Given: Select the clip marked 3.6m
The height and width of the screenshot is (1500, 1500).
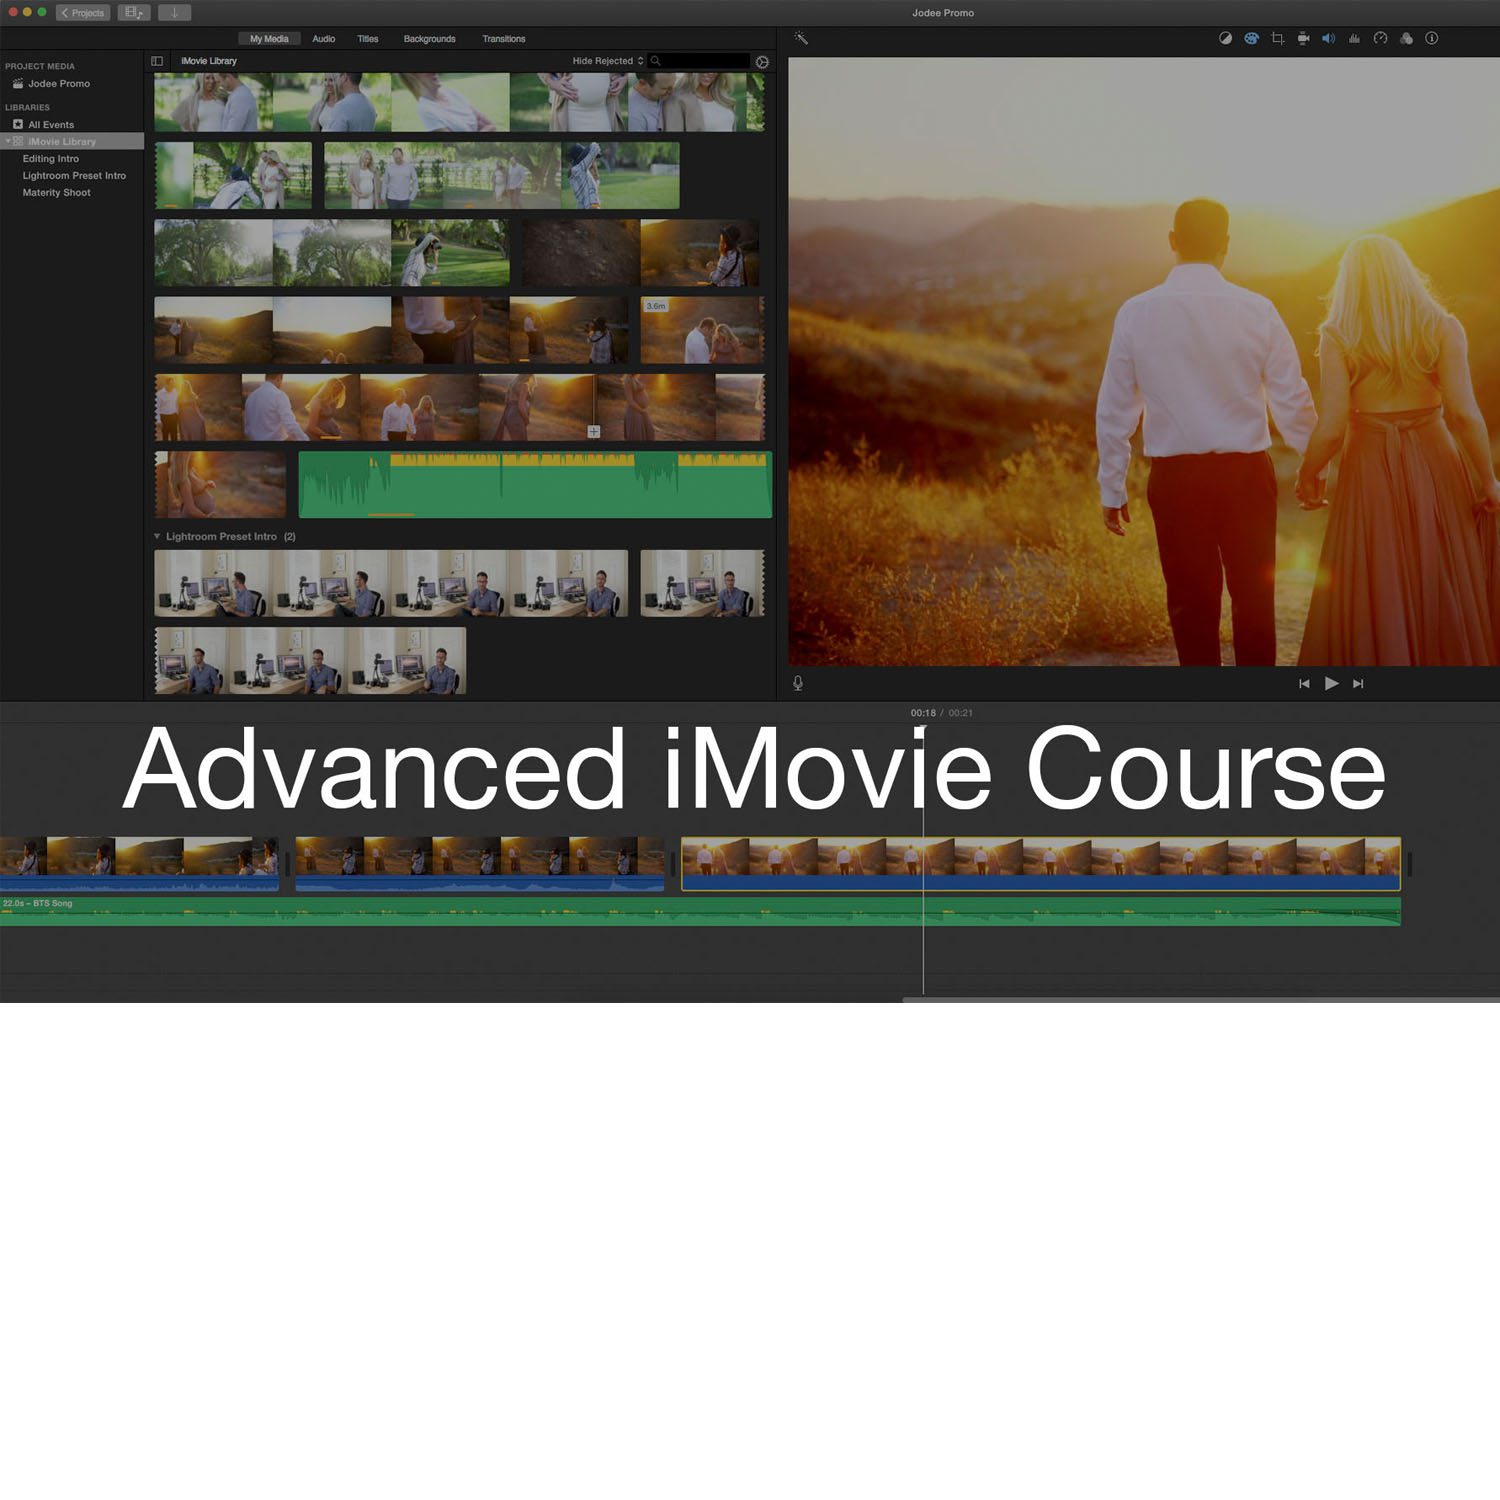Looking at the screenshot, I should pyautogui.click(x=702, y=330).
